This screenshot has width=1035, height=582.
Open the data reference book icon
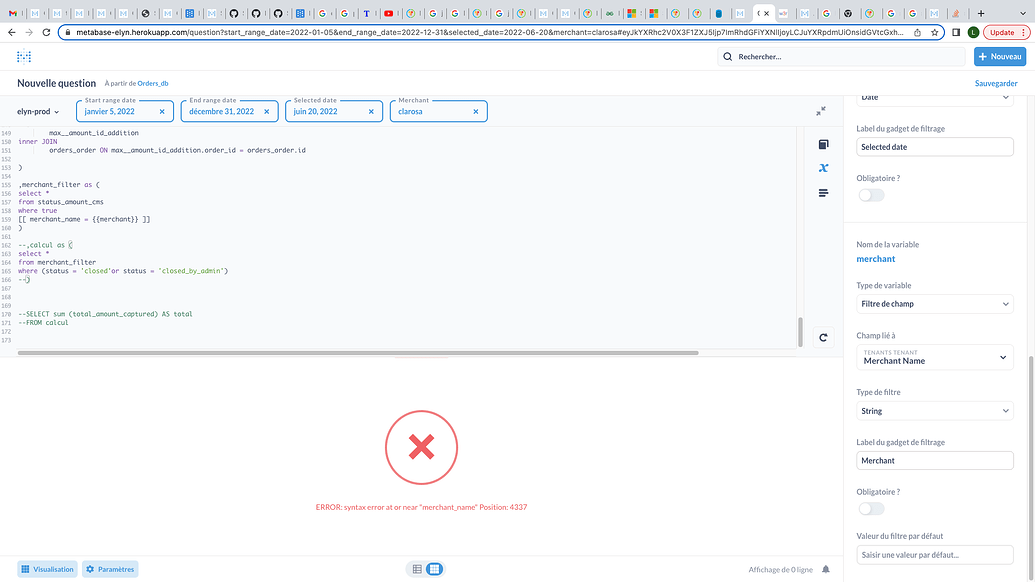click(823, 144)
